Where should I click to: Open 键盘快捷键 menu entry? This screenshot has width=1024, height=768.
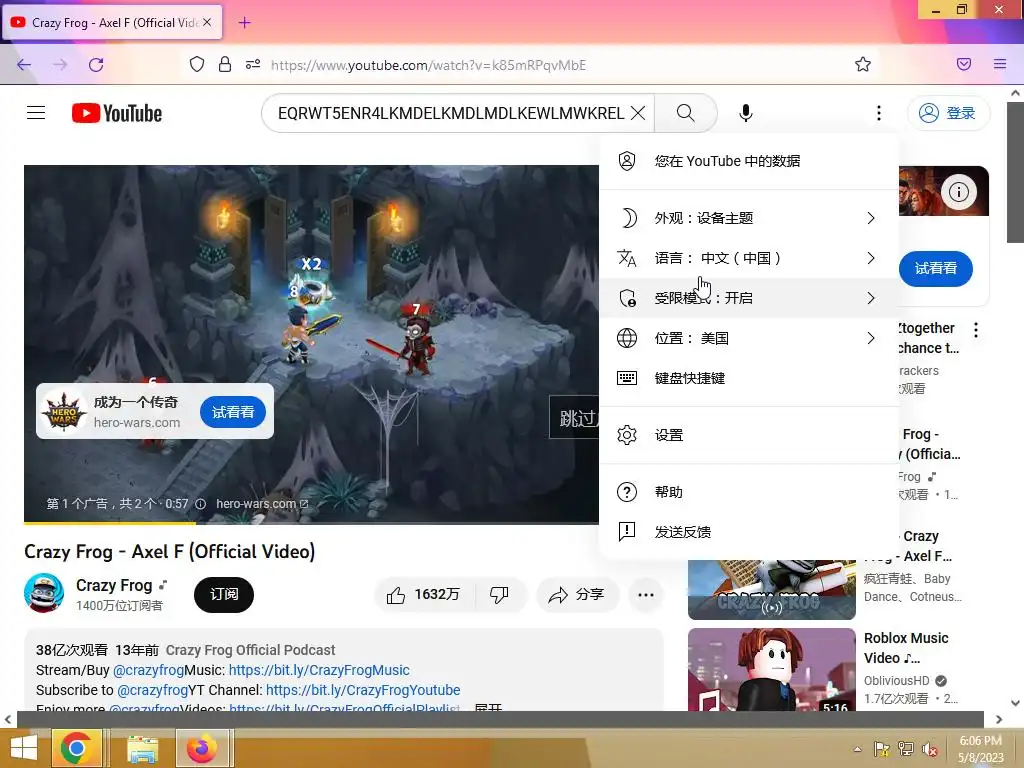coord(749,378)
